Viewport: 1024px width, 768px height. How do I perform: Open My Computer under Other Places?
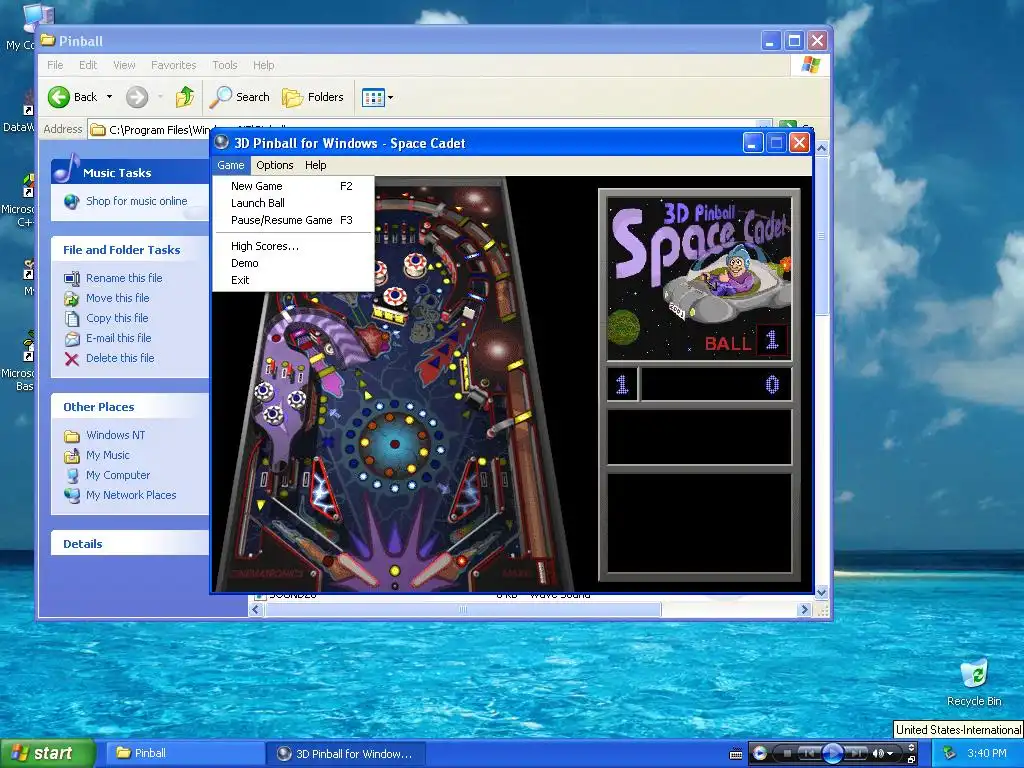pos(118,475)
